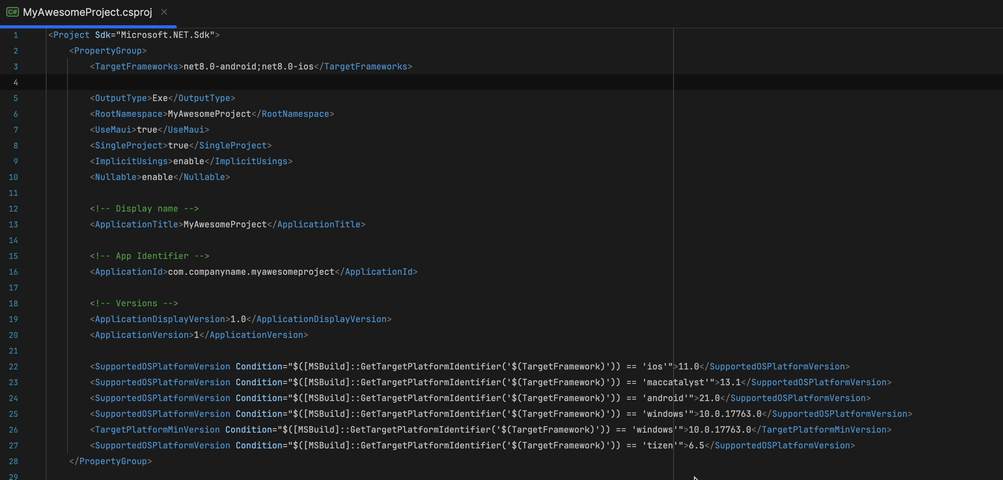Click the enable value inside Nullable

click(157, 177)
